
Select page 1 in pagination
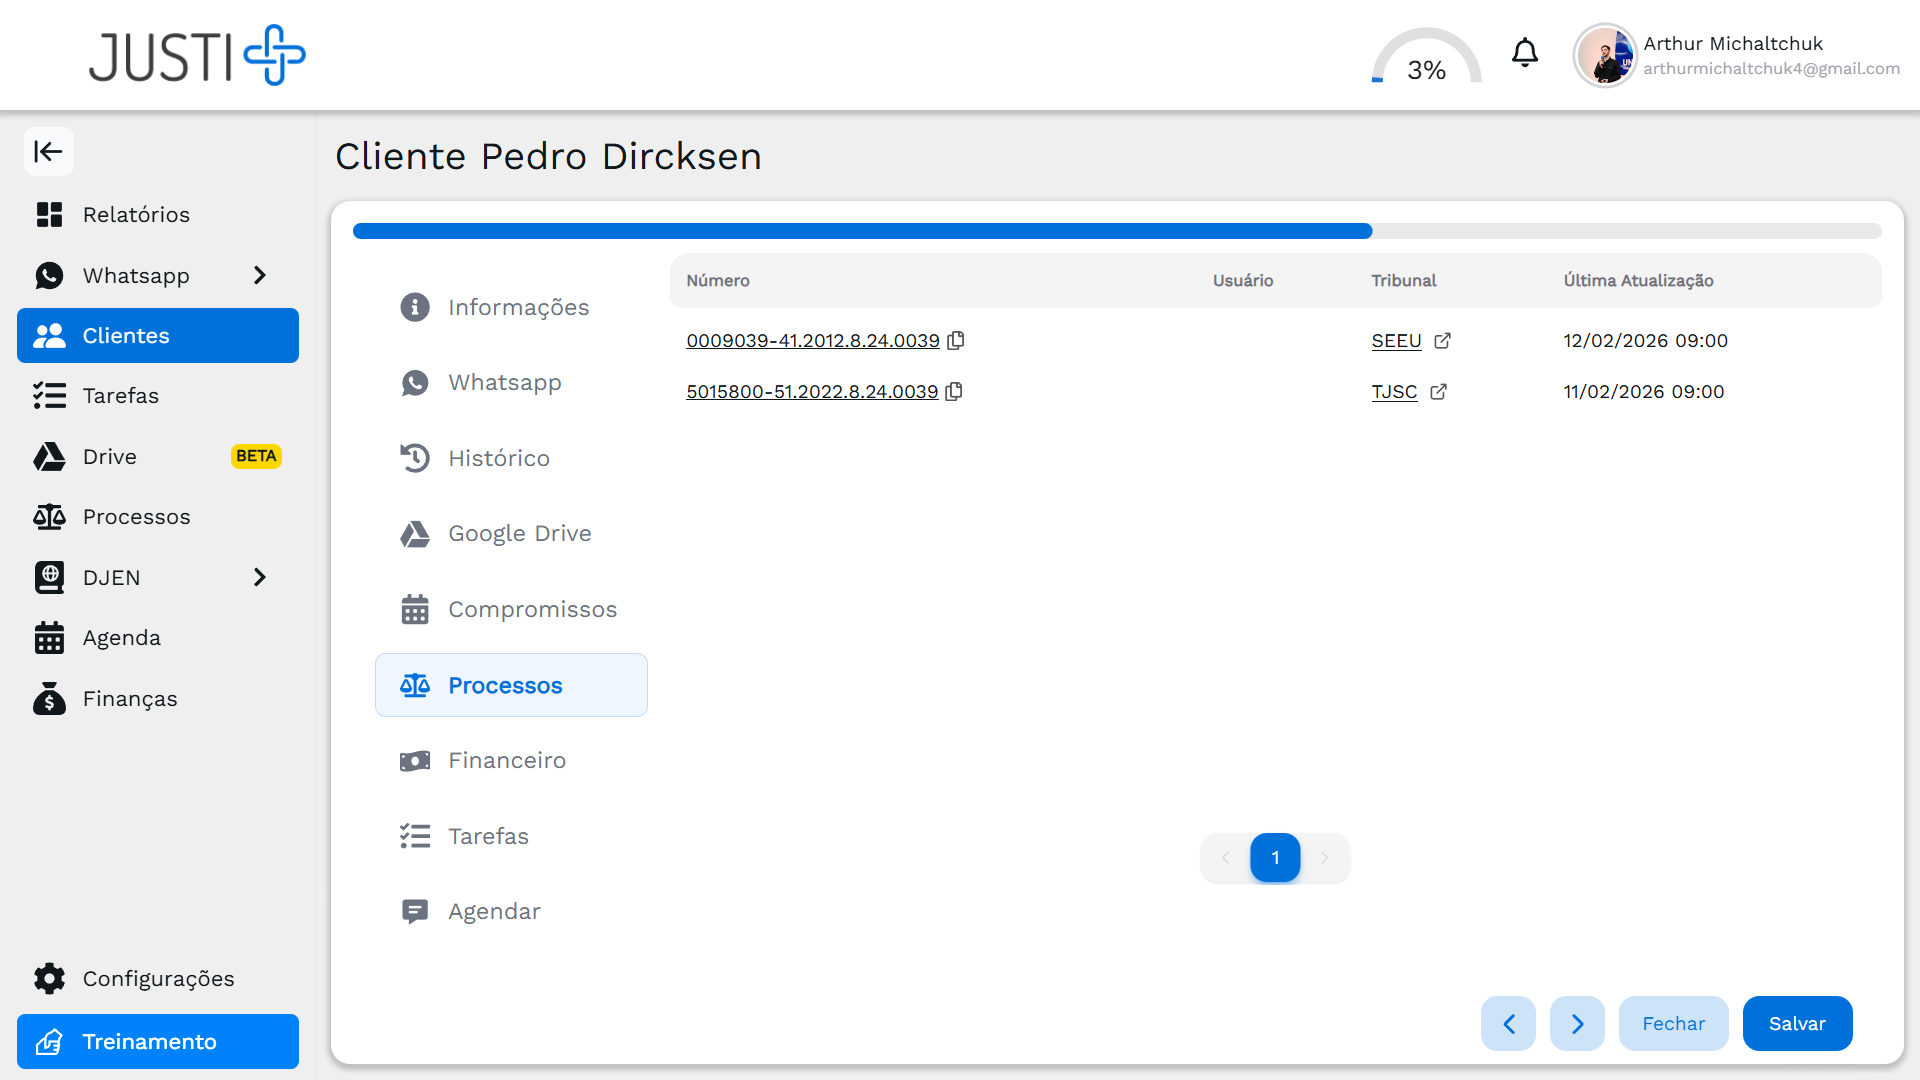point(1274,858)
